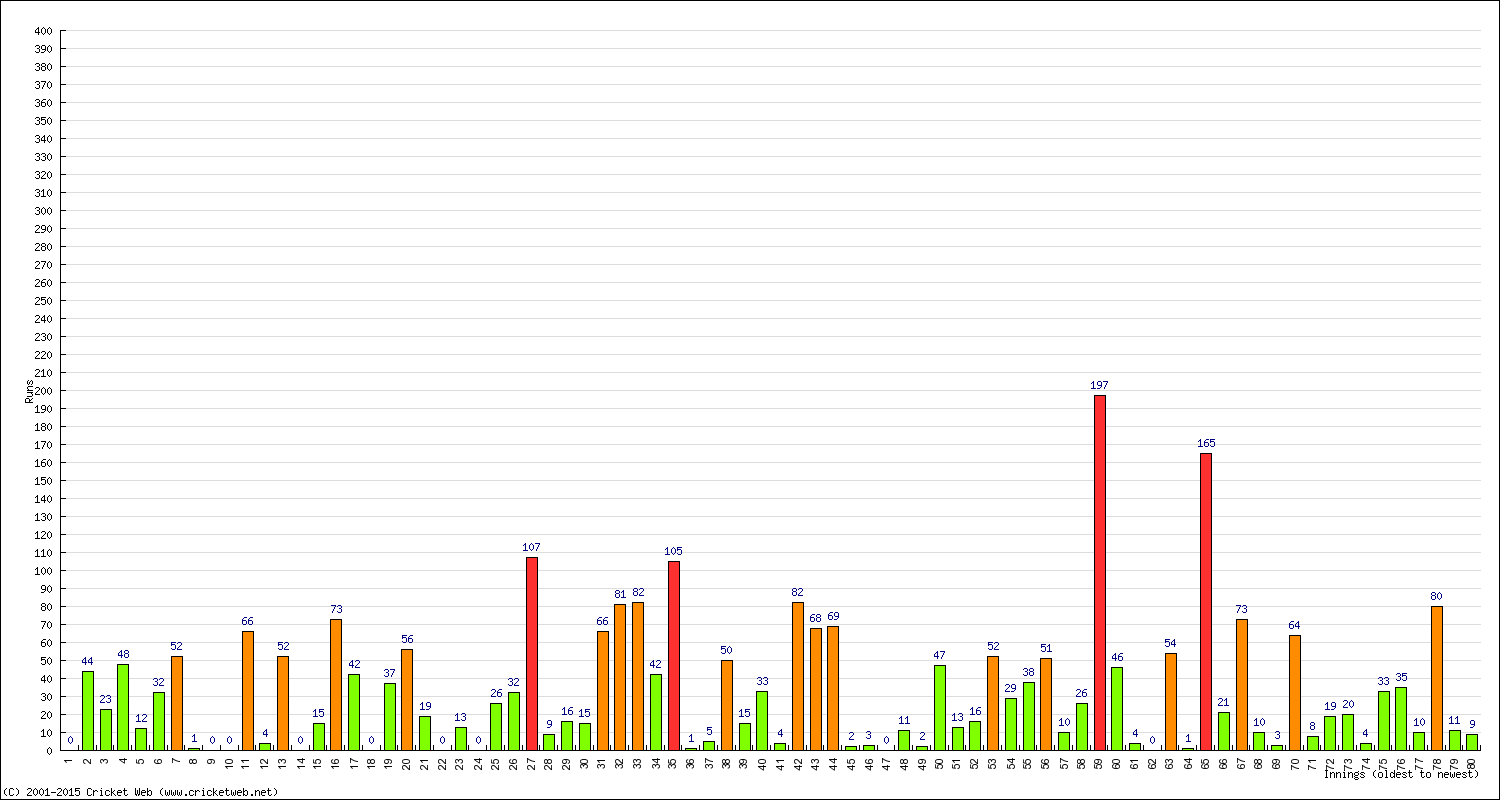Screen dimensions: 1500x800
Task: Click the orange bar valued 81
Action: 620,677
